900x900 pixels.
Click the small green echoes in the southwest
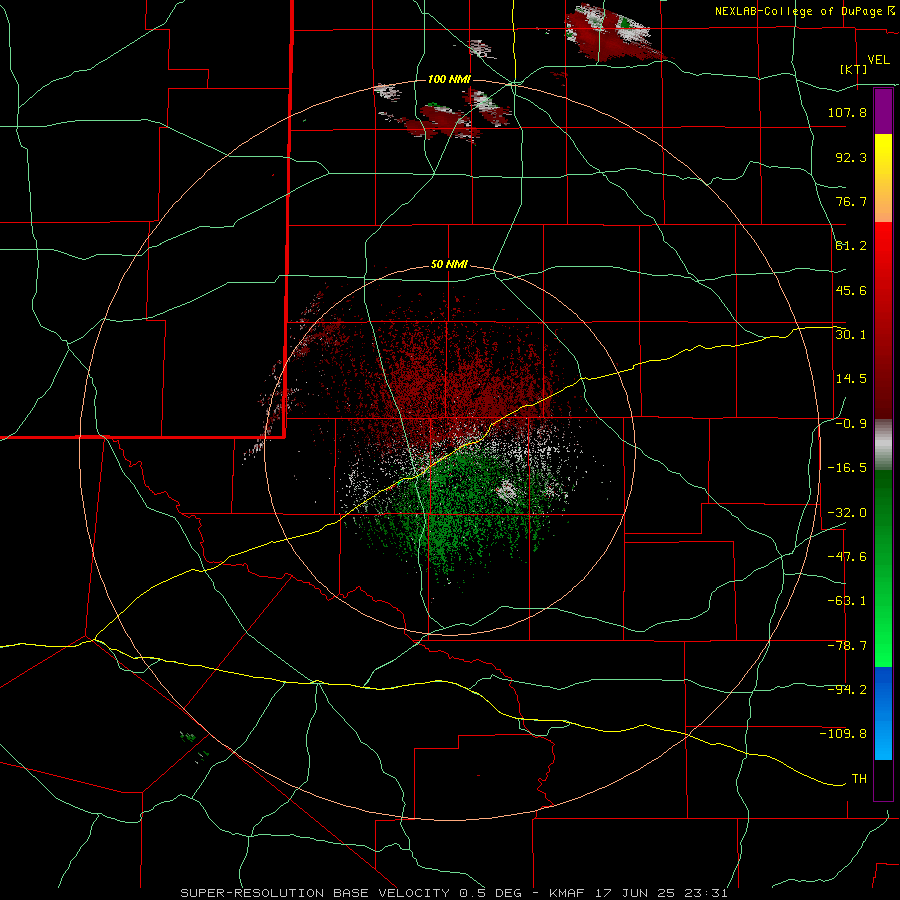coord(193,746)
